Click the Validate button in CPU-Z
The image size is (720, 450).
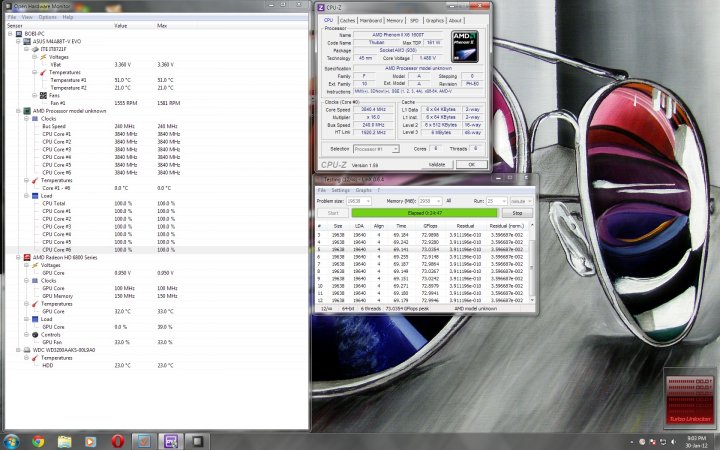[x=437, y=164]
